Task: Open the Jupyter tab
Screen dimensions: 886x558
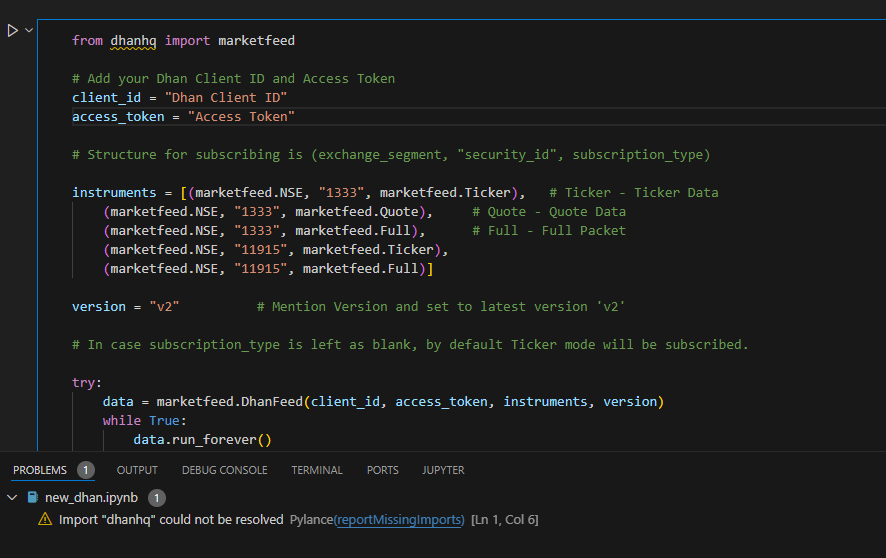Action: pyautogui.click(x=443, y=470)
